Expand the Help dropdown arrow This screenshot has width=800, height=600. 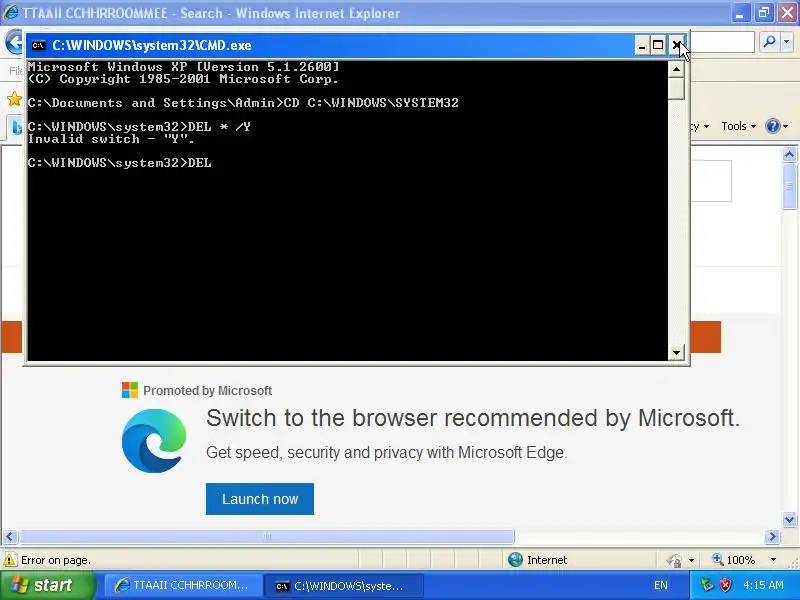click(786, 127)
